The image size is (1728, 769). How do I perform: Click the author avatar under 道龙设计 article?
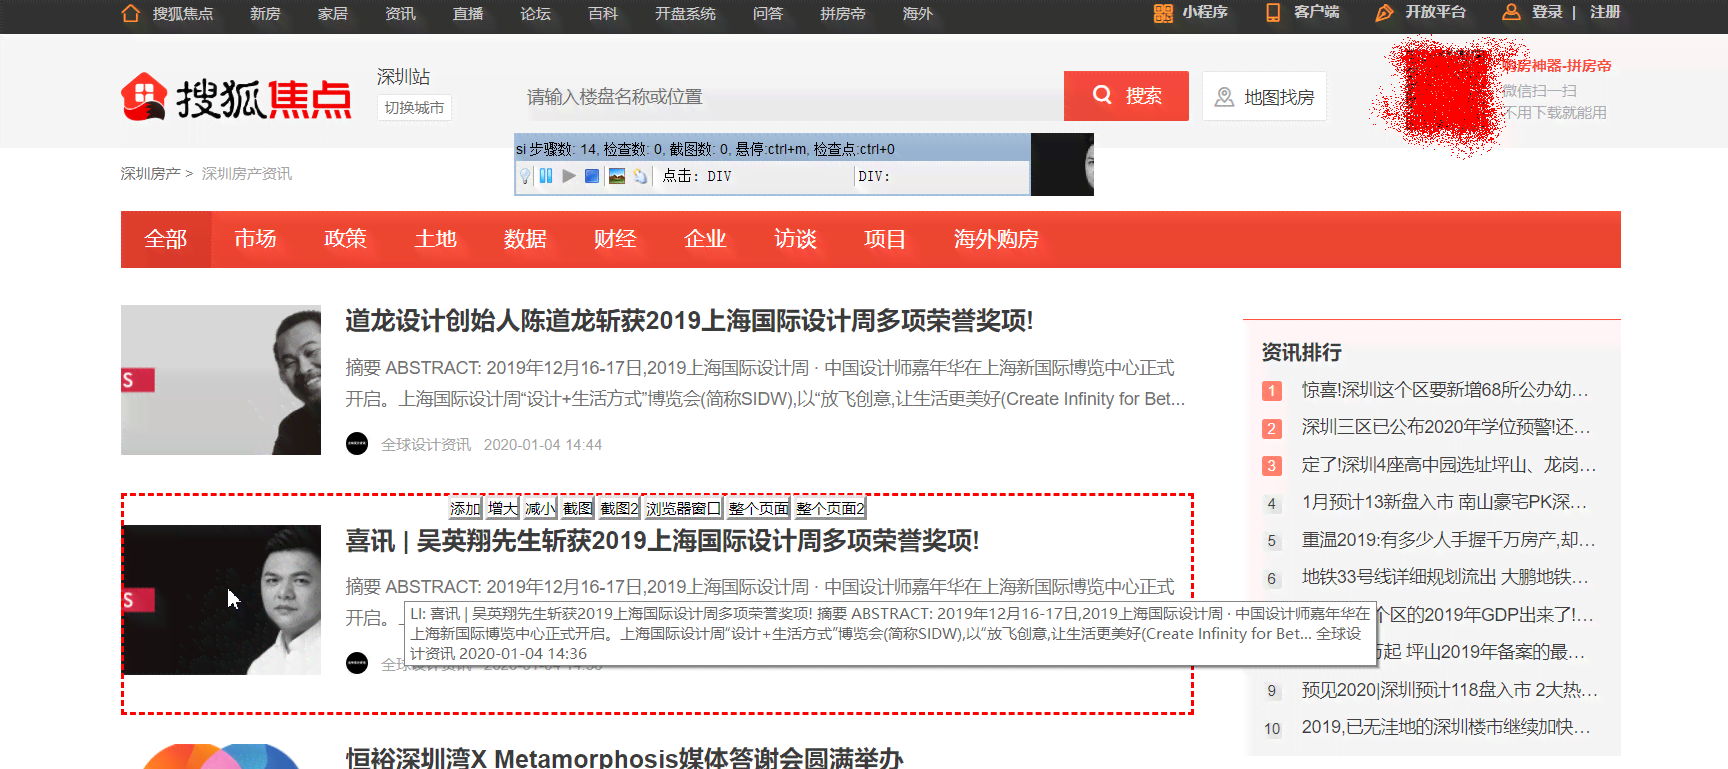pos(357,444)
